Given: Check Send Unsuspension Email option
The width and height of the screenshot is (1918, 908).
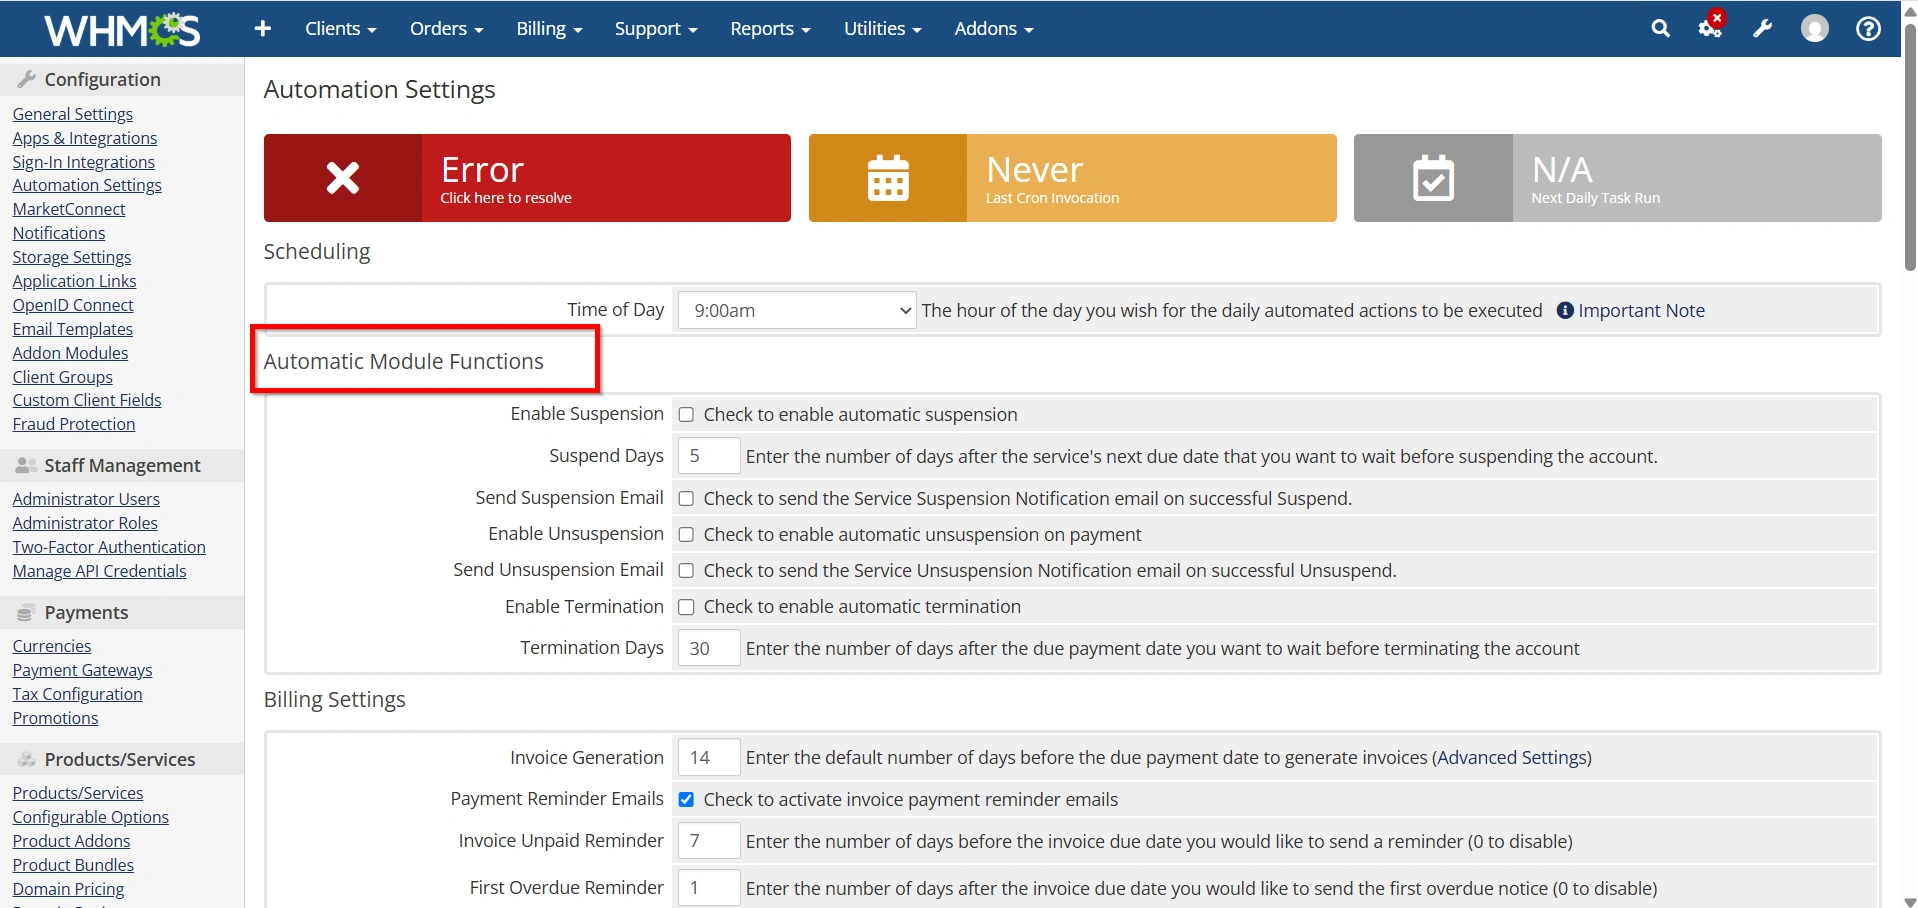Looking at the screenshot, I should coord(686,571).
